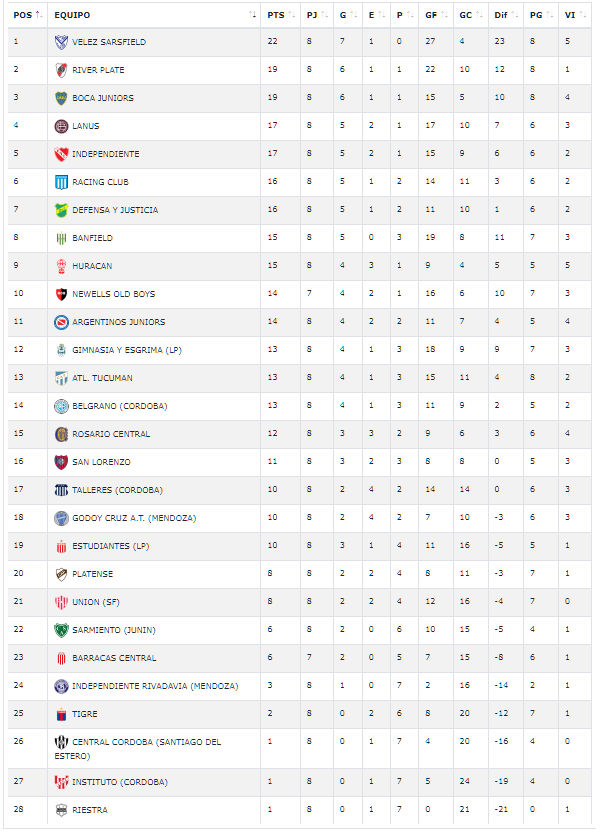Click the Newells Old Boys crest
The height and width of the screenshot is (833, 609).
click(61, 294)
